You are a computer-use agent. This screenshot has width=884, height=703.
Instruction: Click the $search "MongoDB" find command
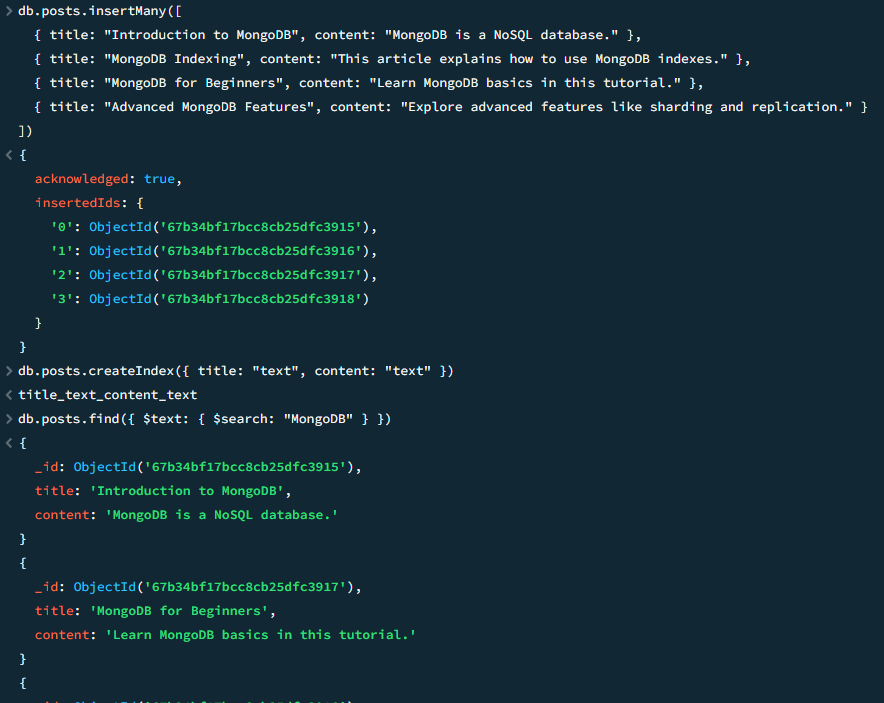pos(204,419)
